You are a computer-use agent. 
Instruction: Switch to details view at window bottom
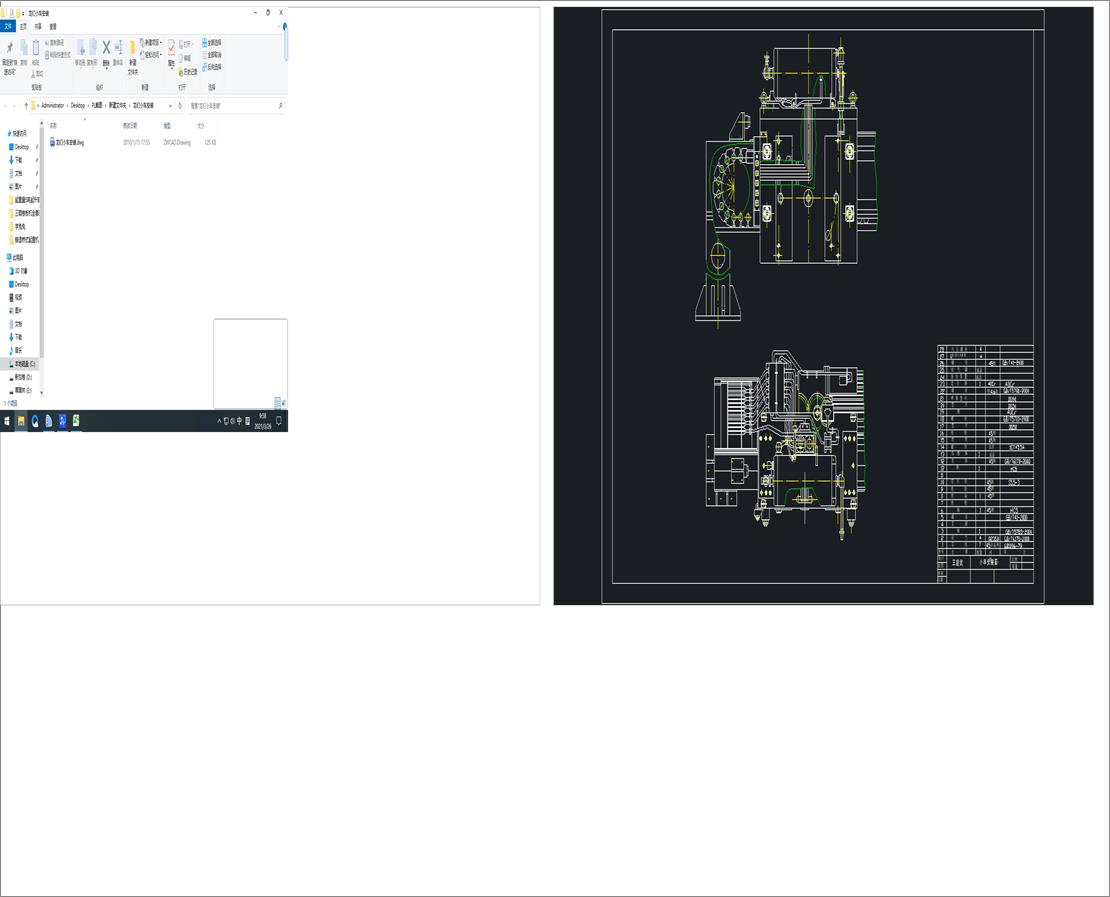click(x=278, y=403)
